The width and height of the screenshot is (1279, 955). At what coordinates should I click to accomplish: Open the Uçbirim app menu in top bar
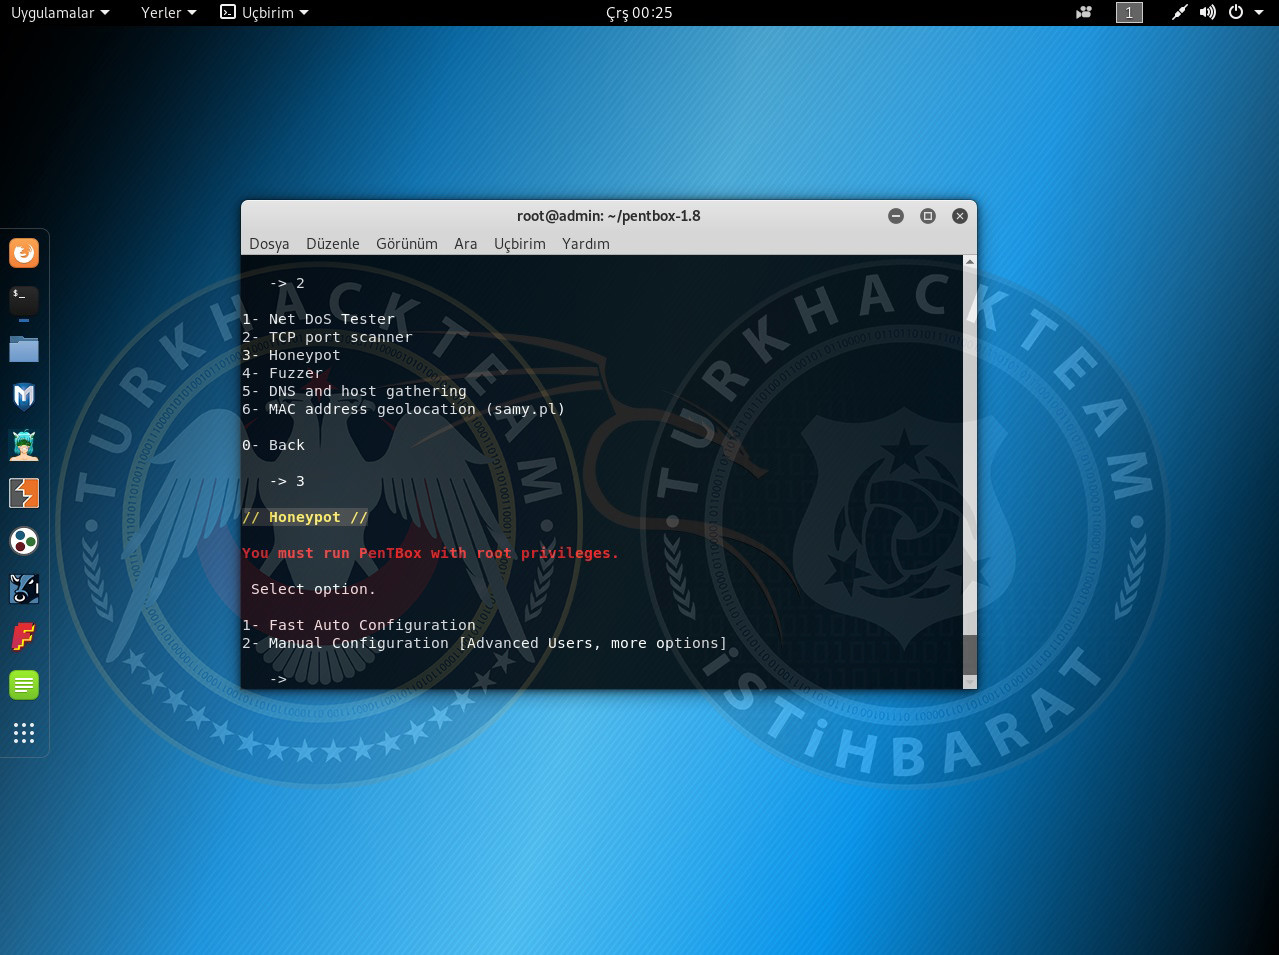tap(265, 13)
